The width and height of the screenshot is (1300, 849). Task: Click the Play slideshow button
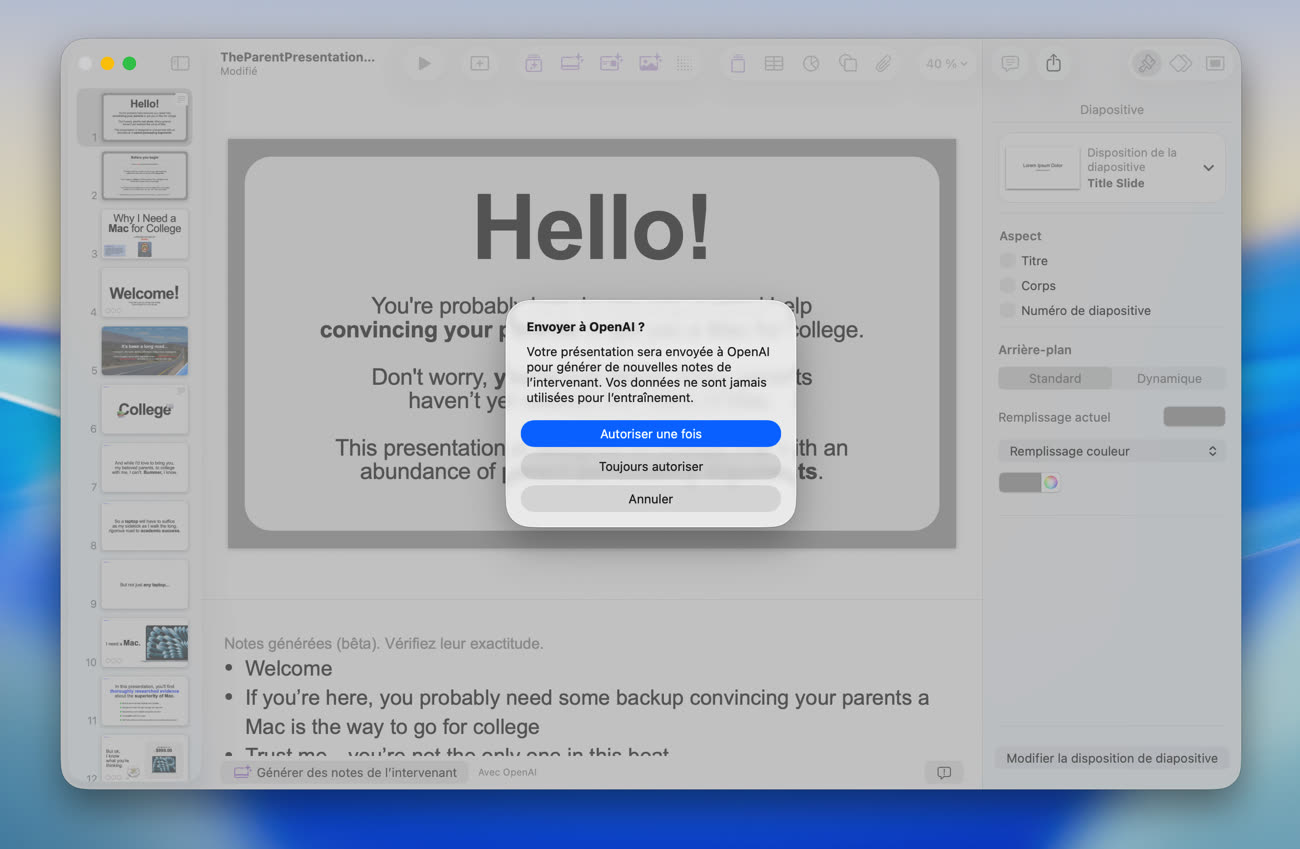pos(424,63)
